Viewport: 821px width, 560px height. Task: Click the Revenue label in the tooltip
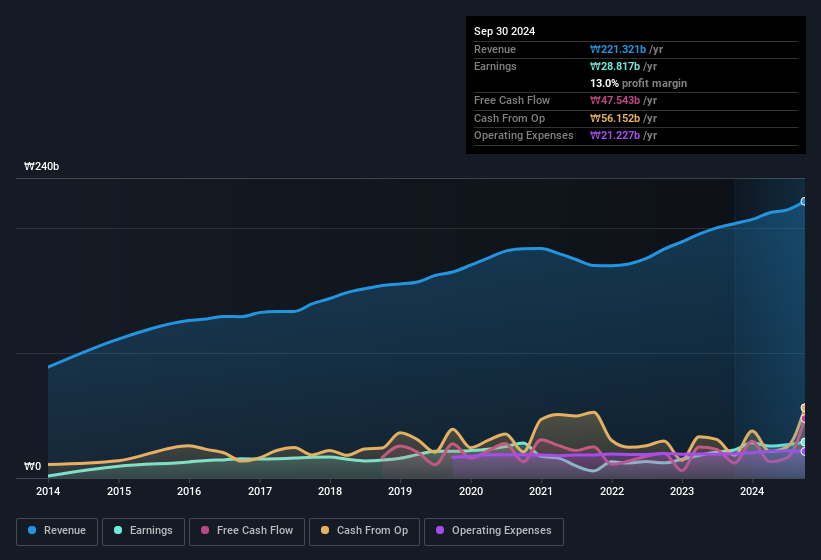click(495, 49)
